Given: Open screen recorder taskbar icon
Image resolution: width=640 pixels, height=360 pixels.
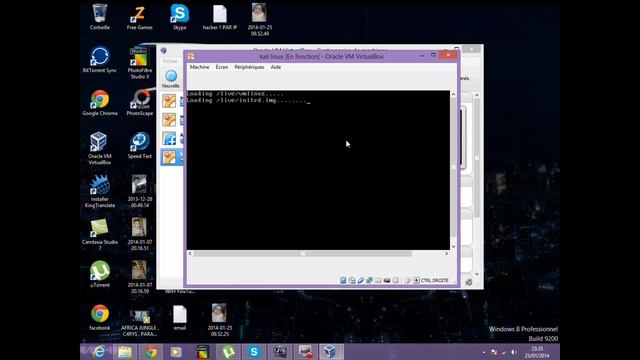Looking at the screenshot, I should (x=305, y=352).
